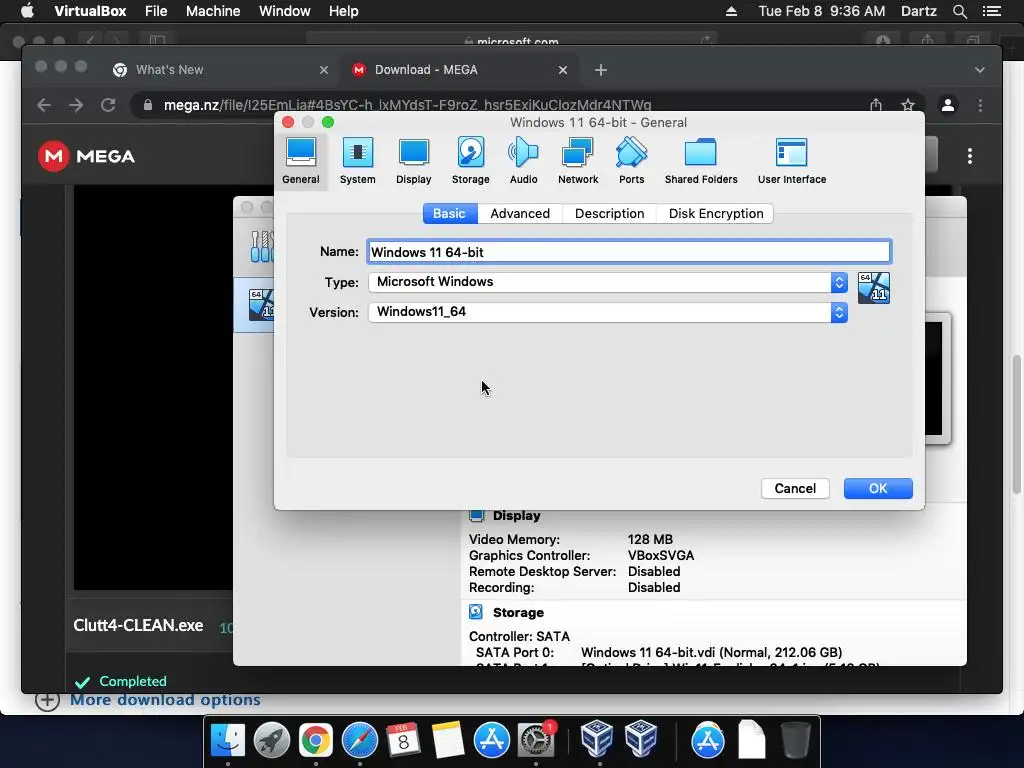1024x768 pixels.
Task: Click Chrome share page icon
Action: click(876, 105)
